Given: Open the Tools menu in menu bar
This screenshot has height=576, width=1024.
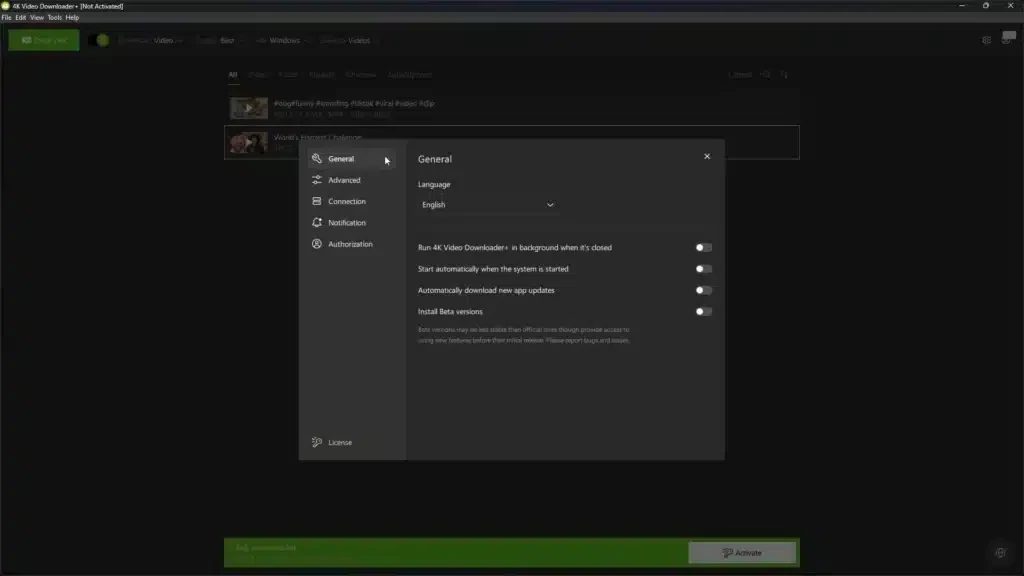Looking at the screenshot, I should (54, 18).
